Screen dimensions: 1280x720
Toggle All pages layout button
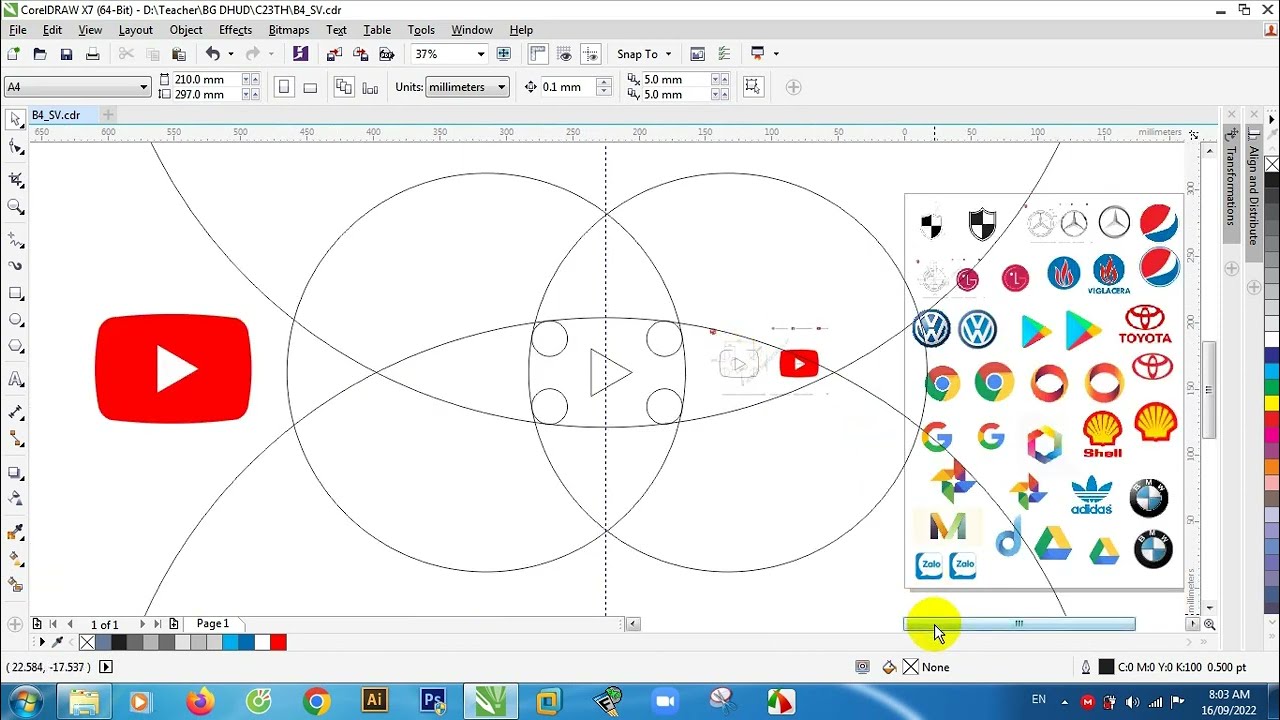pyautogui.click(x=344, y=87)
